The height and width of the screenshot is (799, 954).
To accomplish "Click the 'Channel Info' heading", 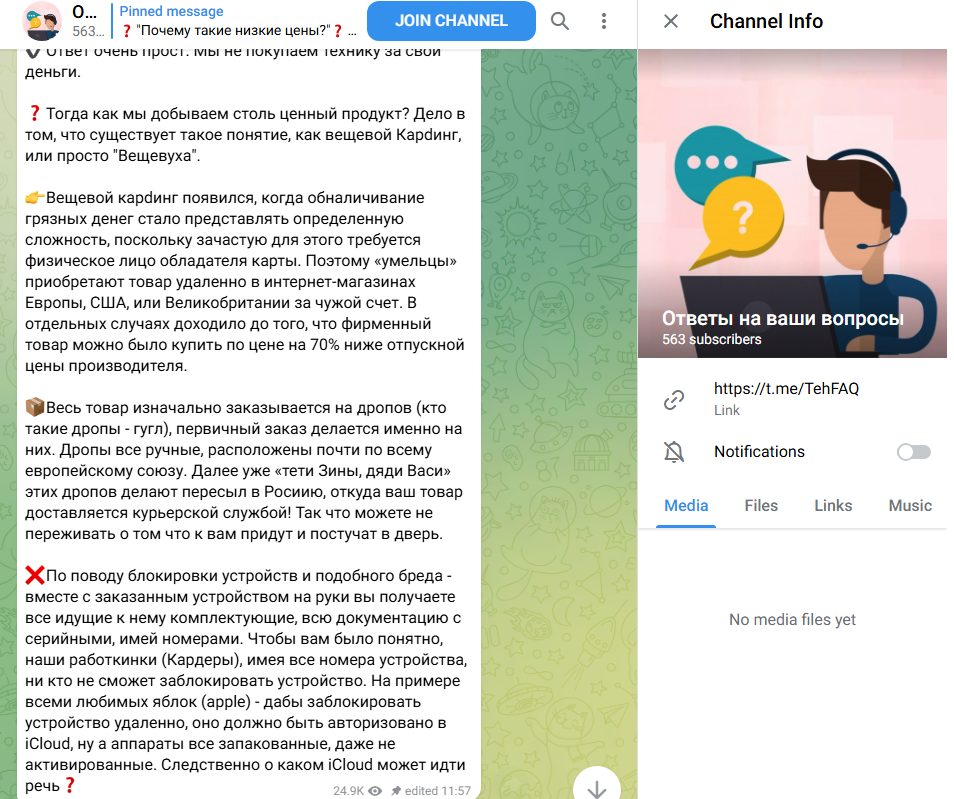I will point(766,21).
